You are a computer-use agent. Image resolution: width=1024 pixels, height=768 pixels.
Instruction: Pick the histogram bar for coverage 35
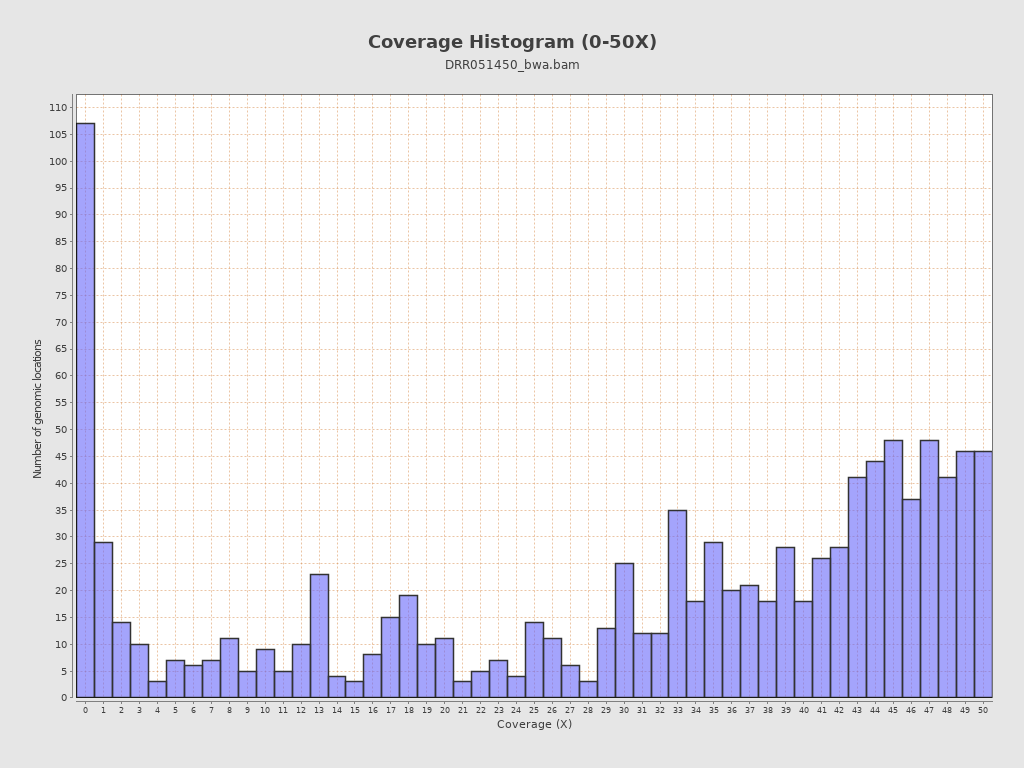(714, 620)
